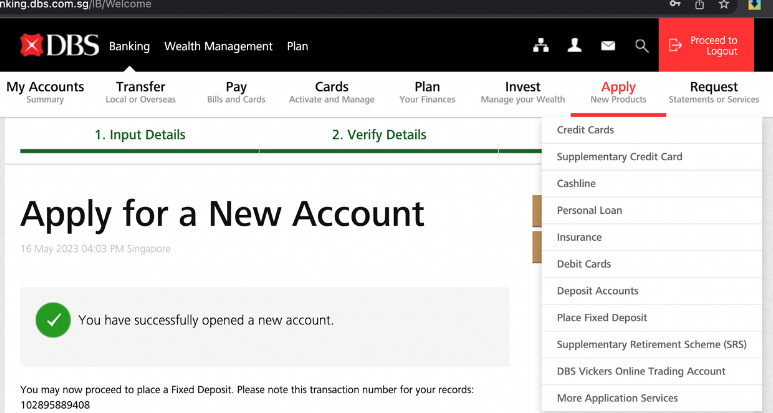Expand the Pay Bills and Cards menu
This screenshot has width=773, height=413.
236,92
